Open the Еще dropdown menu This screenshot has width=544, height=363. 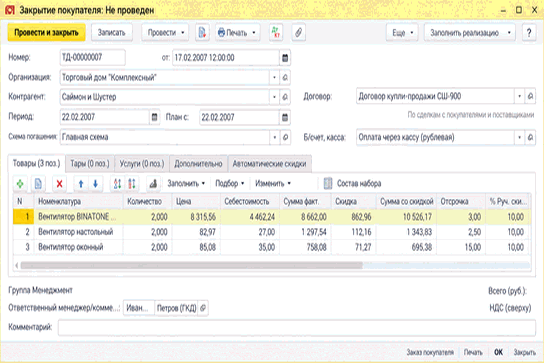(402, 33)
